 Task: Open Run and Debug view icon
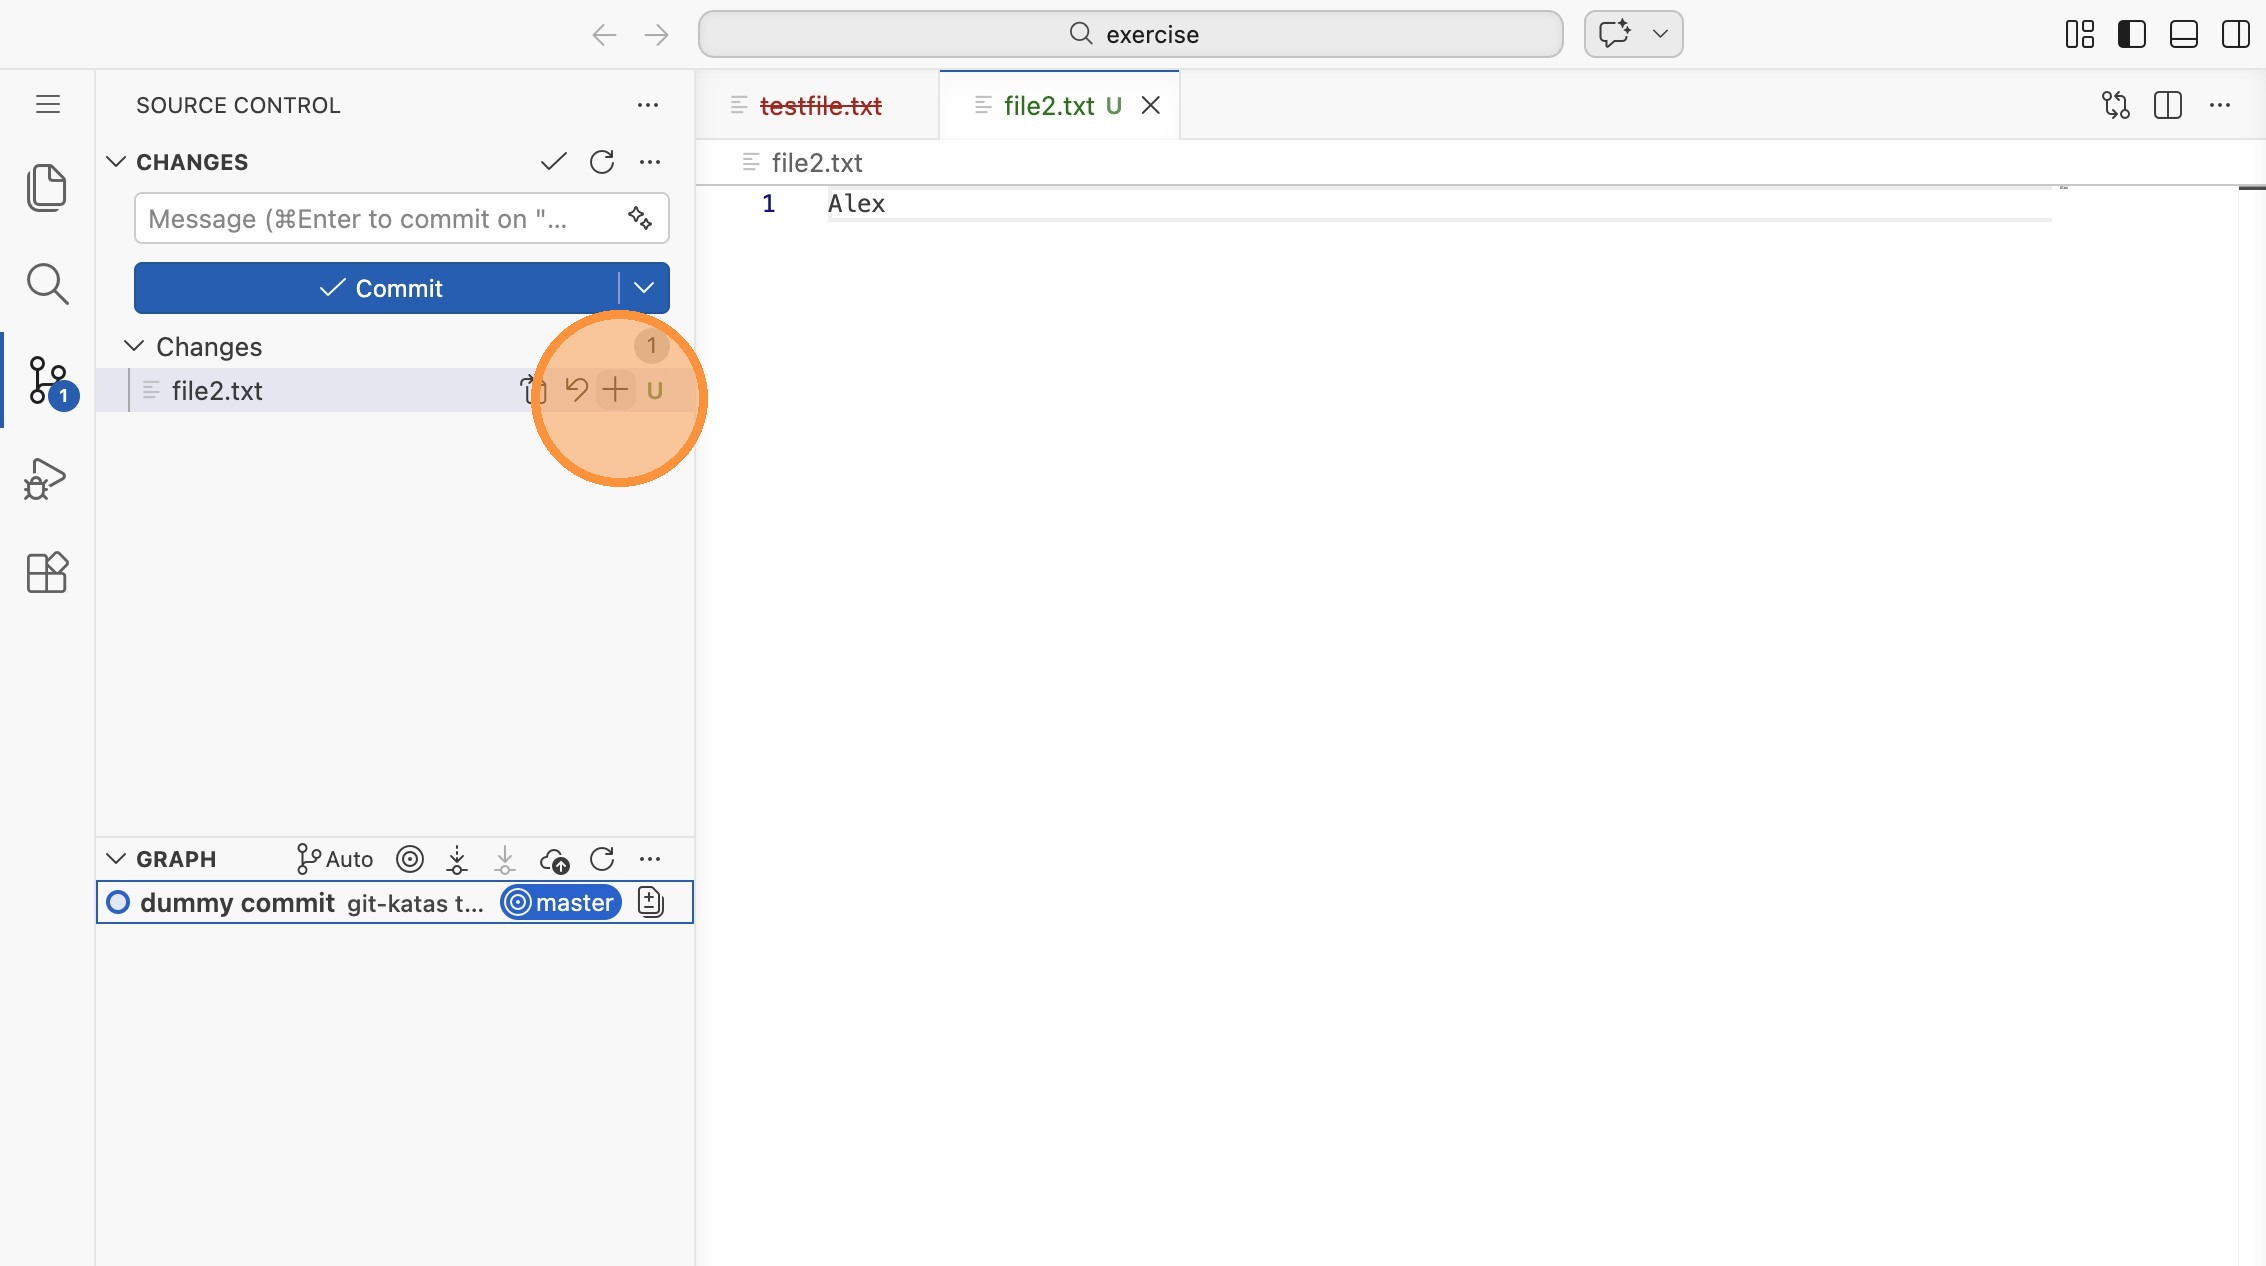[46, 479]
